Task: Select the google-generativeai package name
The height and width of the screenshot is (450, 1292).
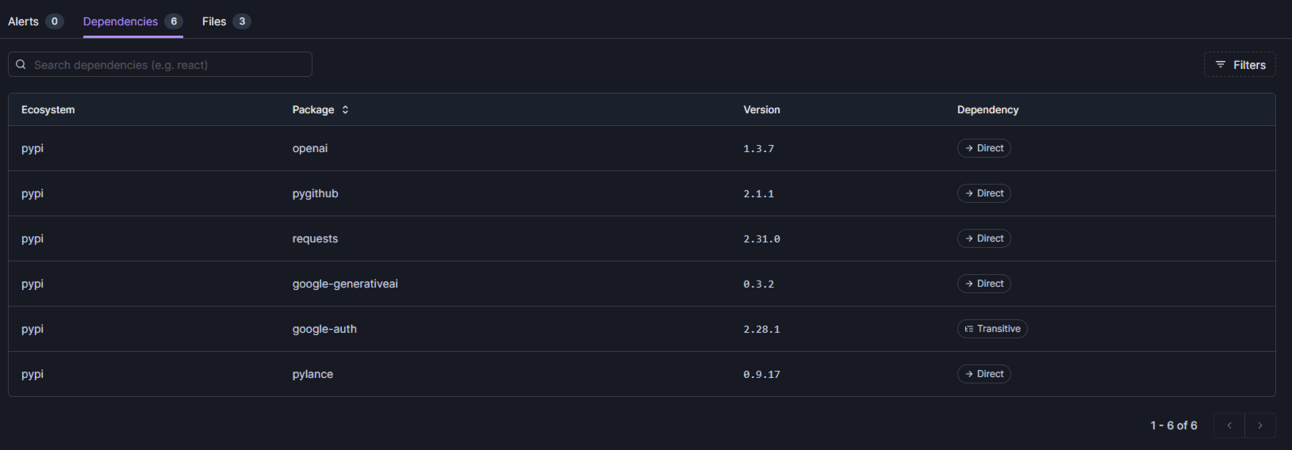Action: [345, 283]
